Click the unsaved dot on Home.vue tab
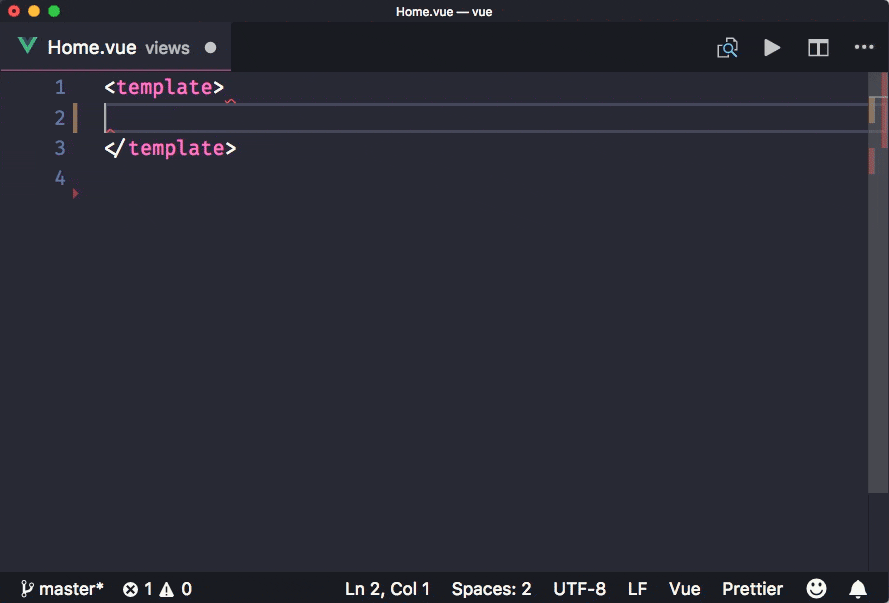Viewport: 889px width, 603px height. (x=210, y=48)
